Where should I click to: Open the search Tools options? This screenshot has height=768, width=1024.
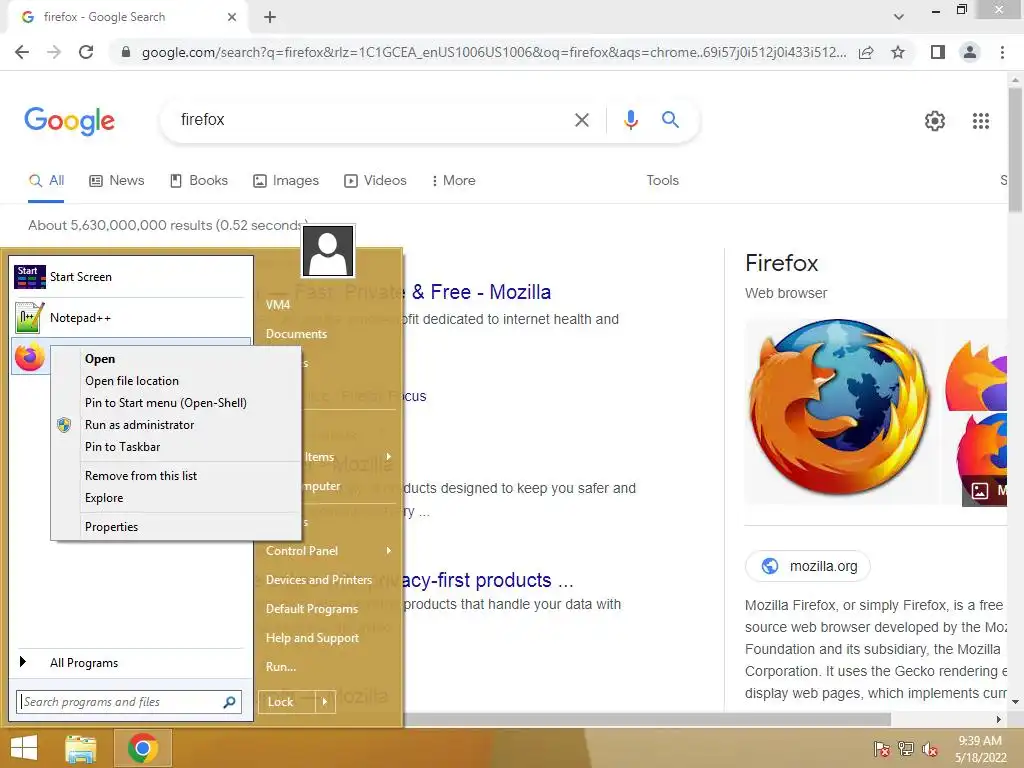[662, 181]
